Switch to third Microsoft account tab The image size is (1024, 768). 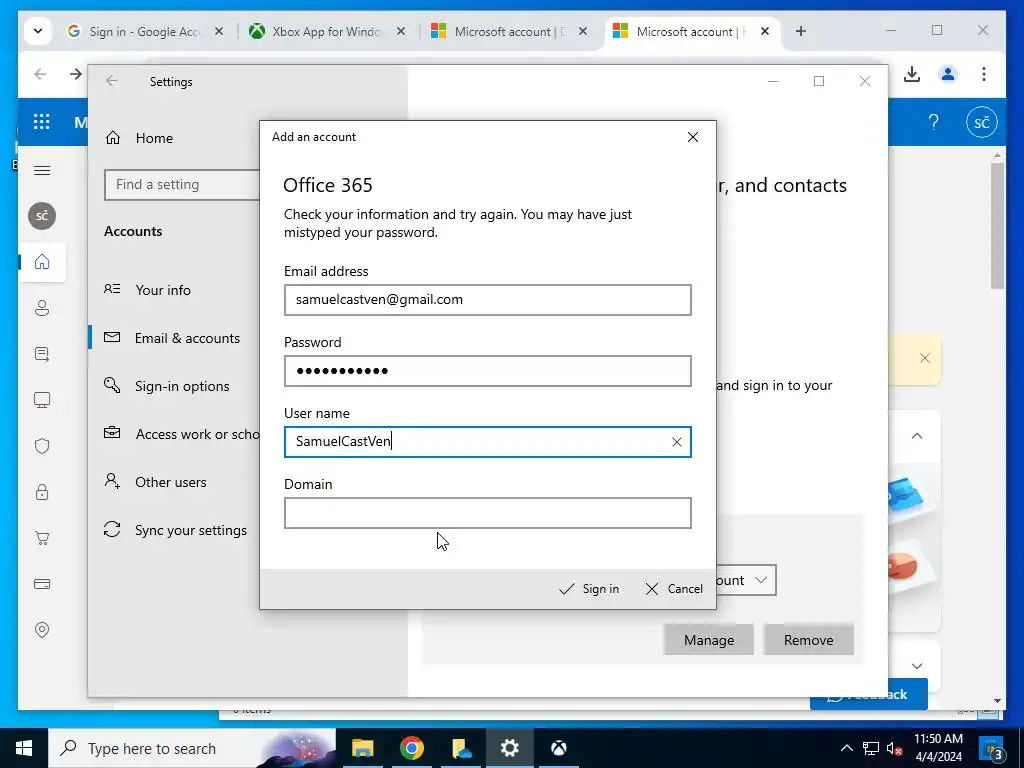click(509, 31)
